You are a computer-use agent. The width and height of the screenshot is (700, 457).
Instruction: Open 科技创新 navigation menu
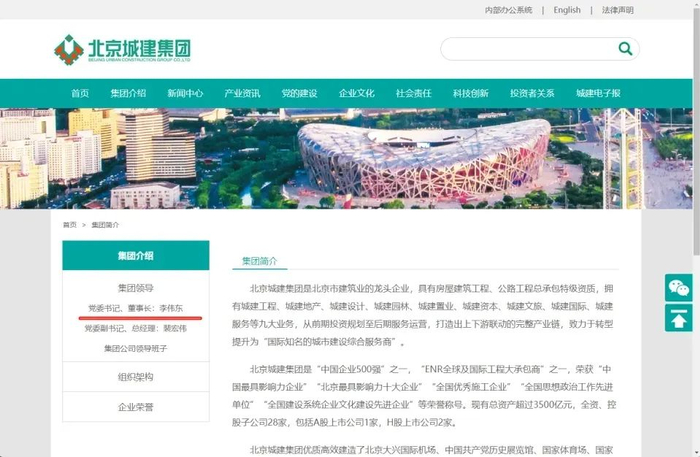[x=471, y=93]
